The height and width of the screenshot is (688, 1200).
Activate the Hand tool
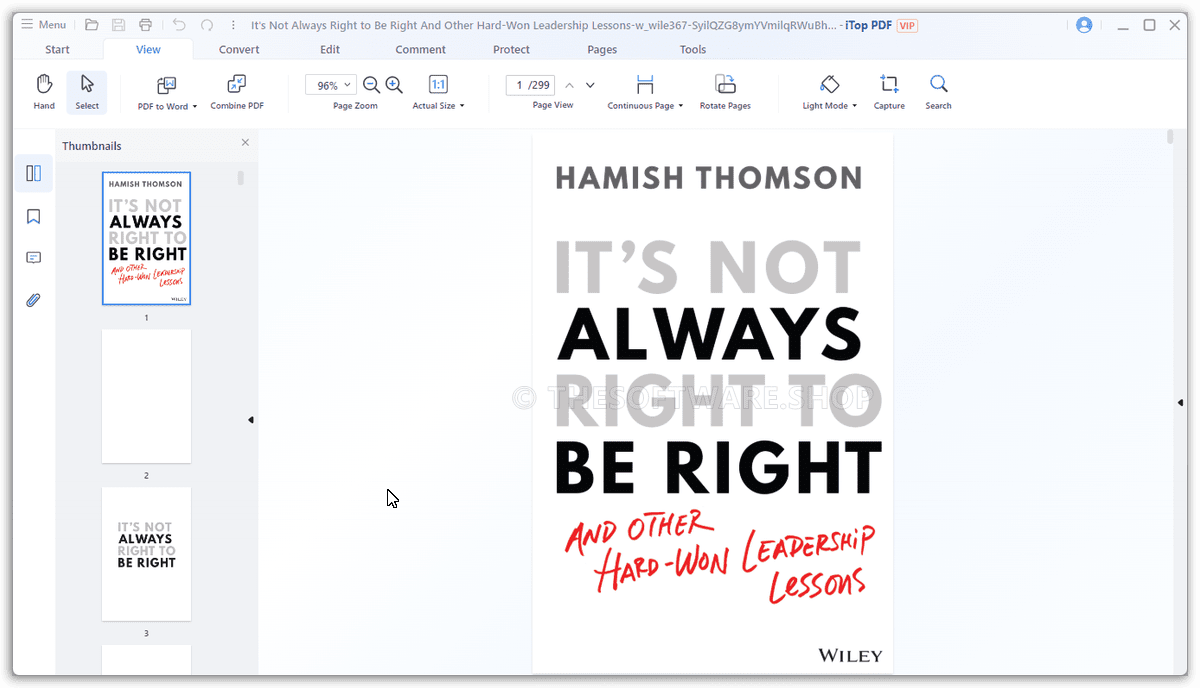tap(44, 92)
